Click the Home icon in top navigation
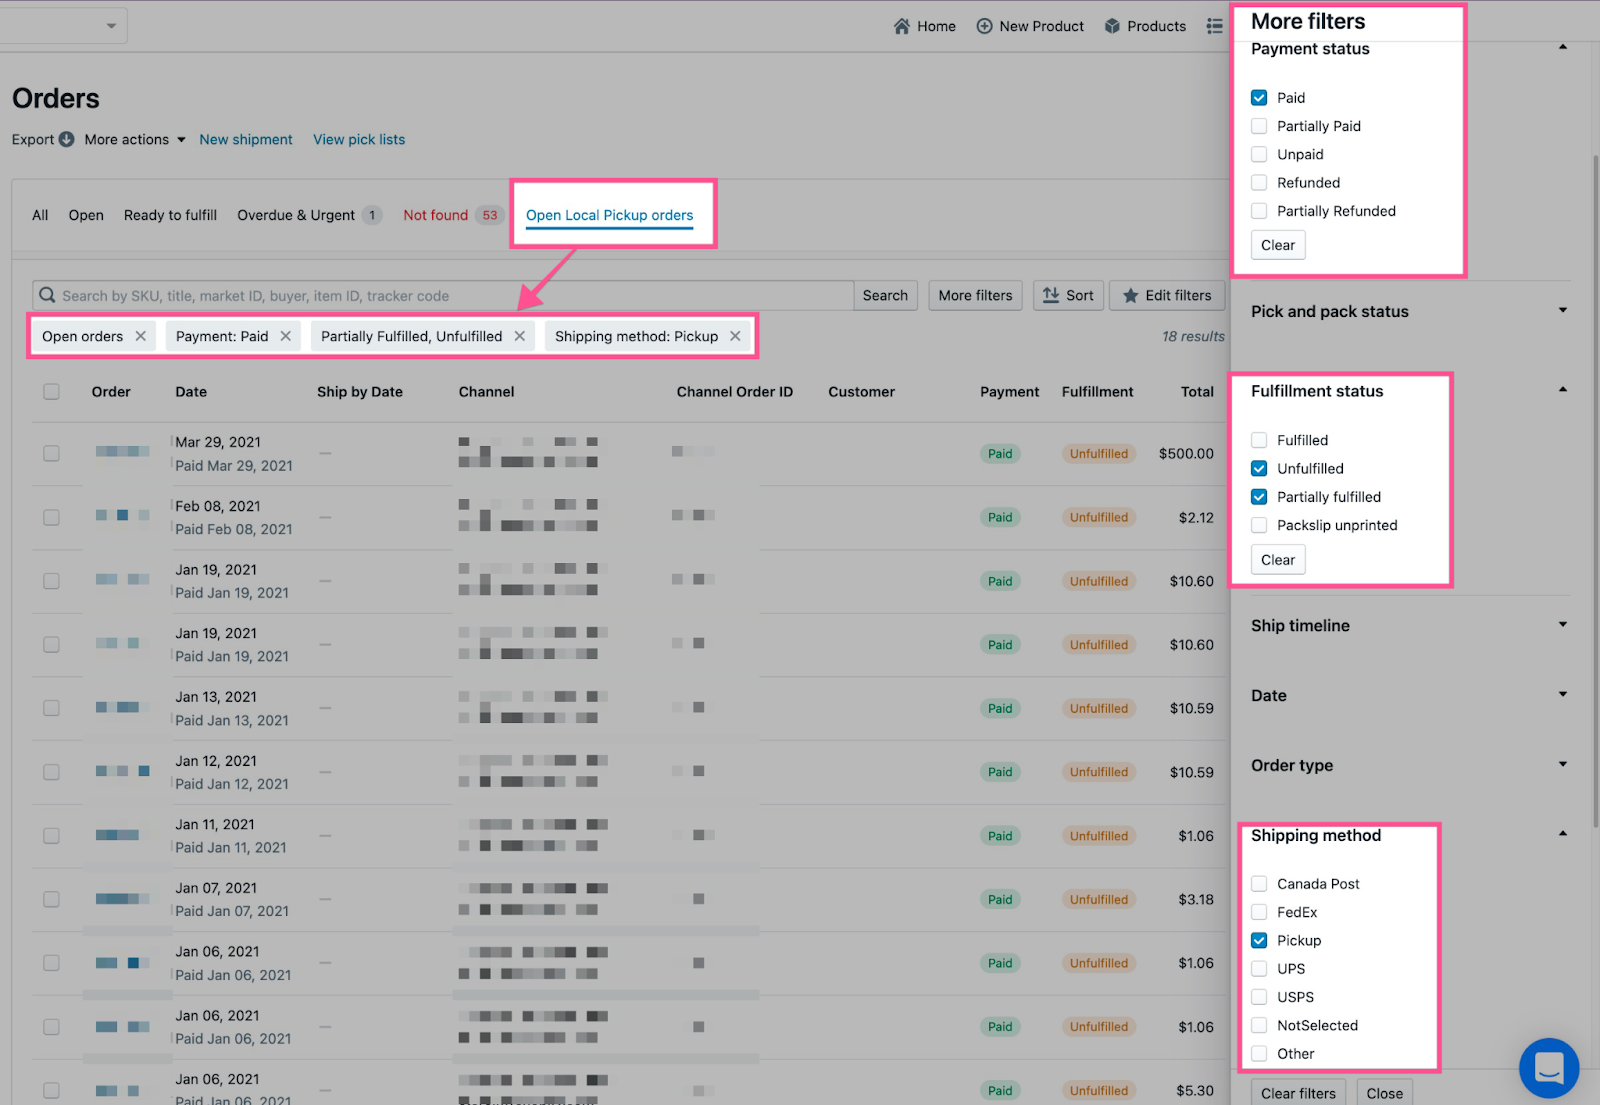This screenshot has height=1105, width=1600. 902,26
